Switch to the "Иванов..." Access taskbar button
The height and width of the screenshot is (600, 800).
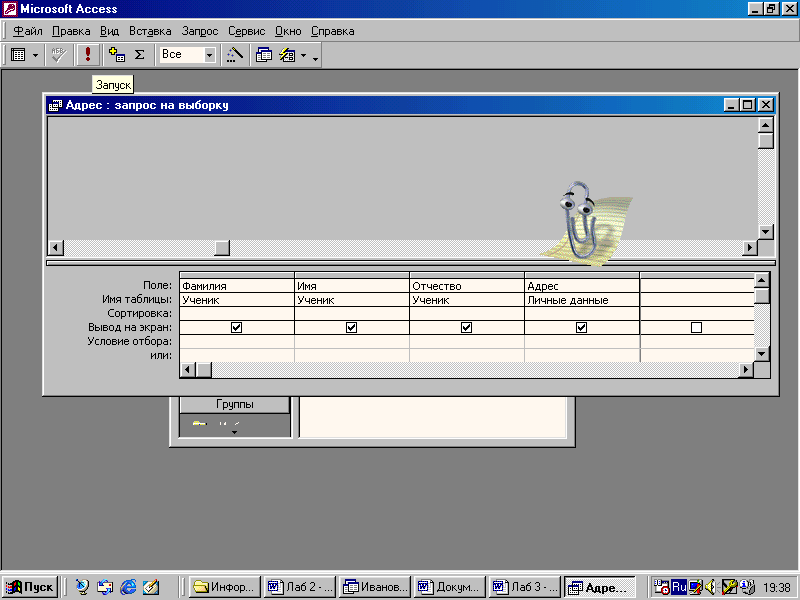376,587
